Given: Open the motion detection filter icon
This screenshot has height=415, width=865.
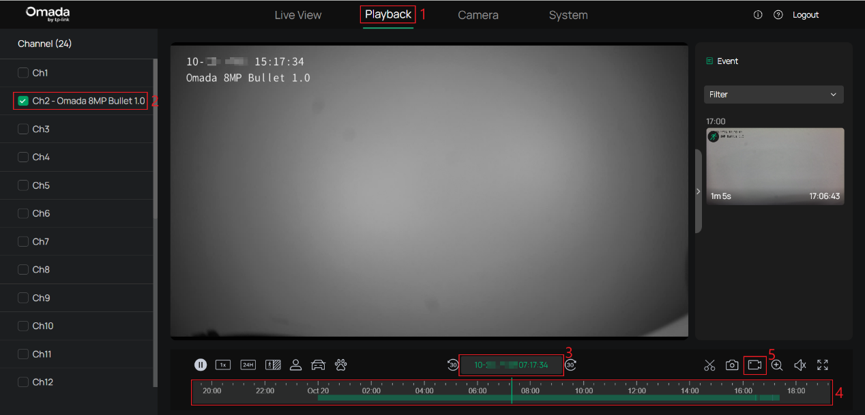Looking at the screenshot, I should tap(273, 365).
